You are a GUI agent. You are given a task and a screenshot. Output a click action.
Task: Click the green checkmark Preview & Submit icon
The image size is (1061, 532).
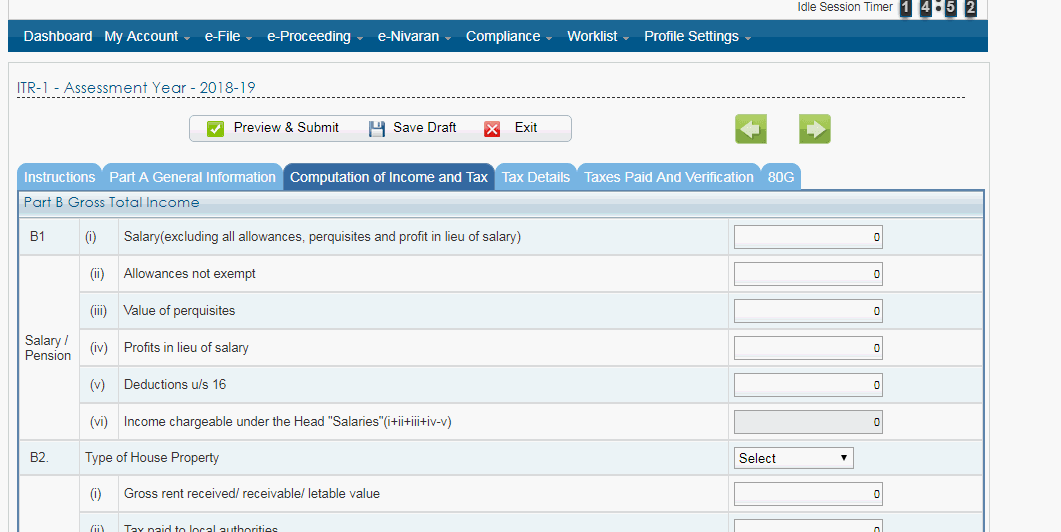point(215,129)
